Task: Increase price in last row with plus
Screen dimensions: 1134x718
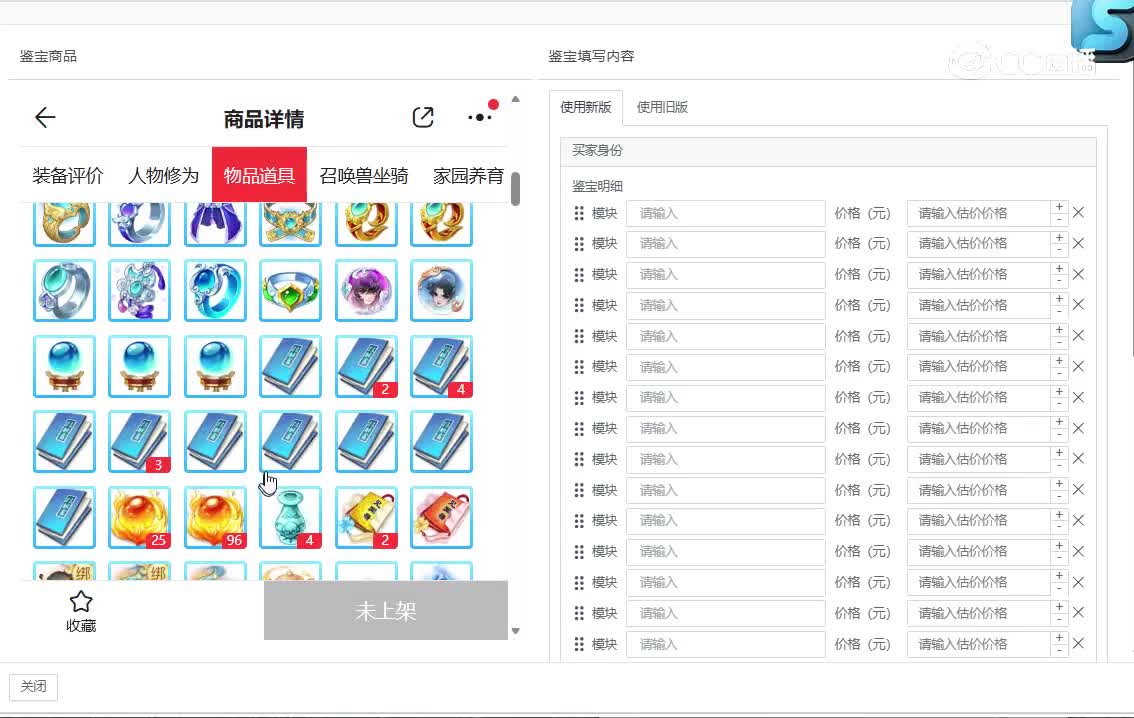Action: point(1060,638)
